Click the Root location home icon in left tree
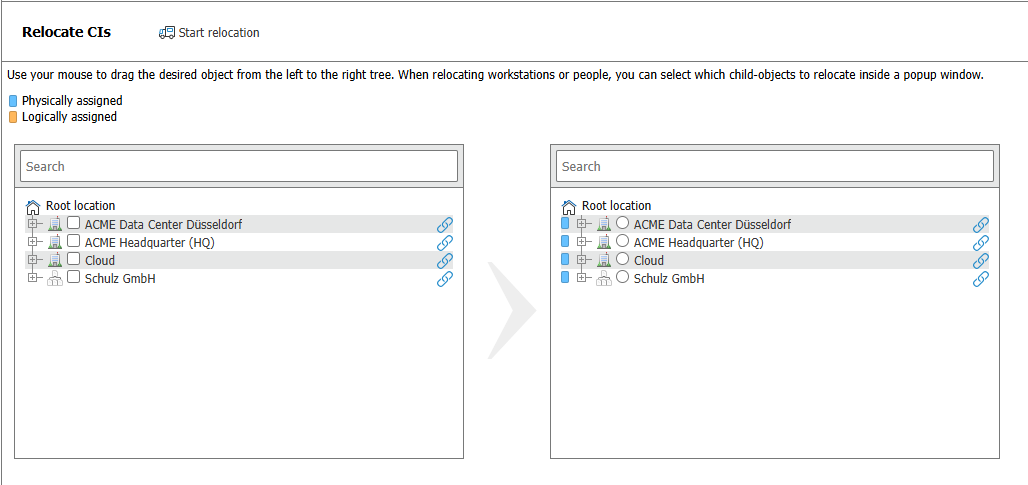This screenshot has width=1028, height=485. coord(33,207)
